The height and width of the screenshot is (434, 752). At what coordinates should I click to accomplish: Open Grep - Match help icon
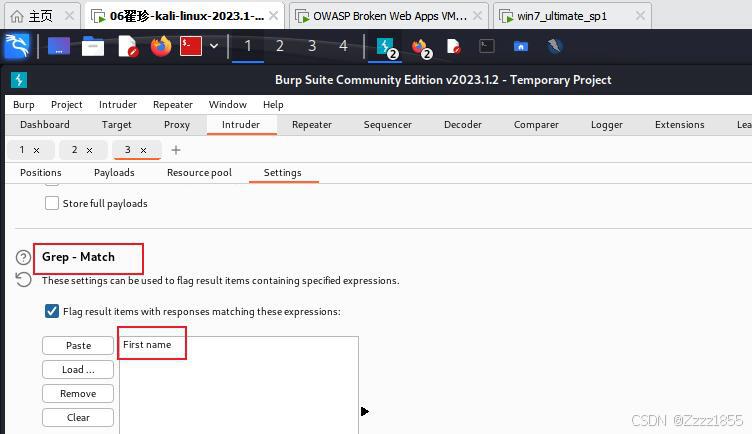tap(23, 258)
